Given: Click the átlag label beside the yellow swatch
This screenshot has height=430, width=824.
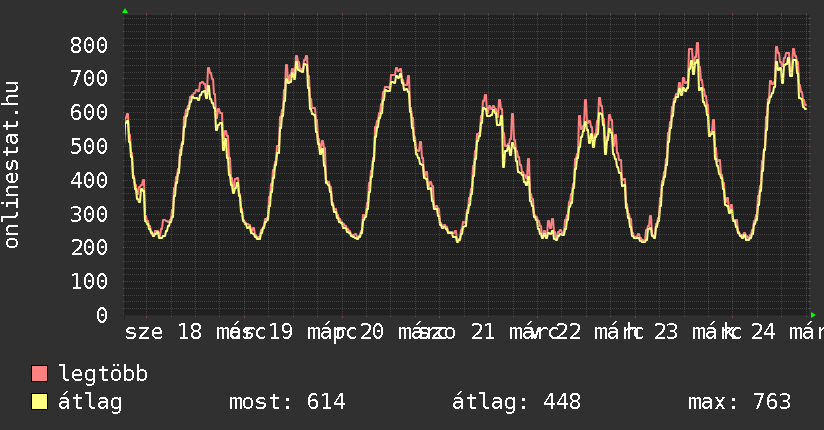Looking at the screenshot, I should (90, 402).
